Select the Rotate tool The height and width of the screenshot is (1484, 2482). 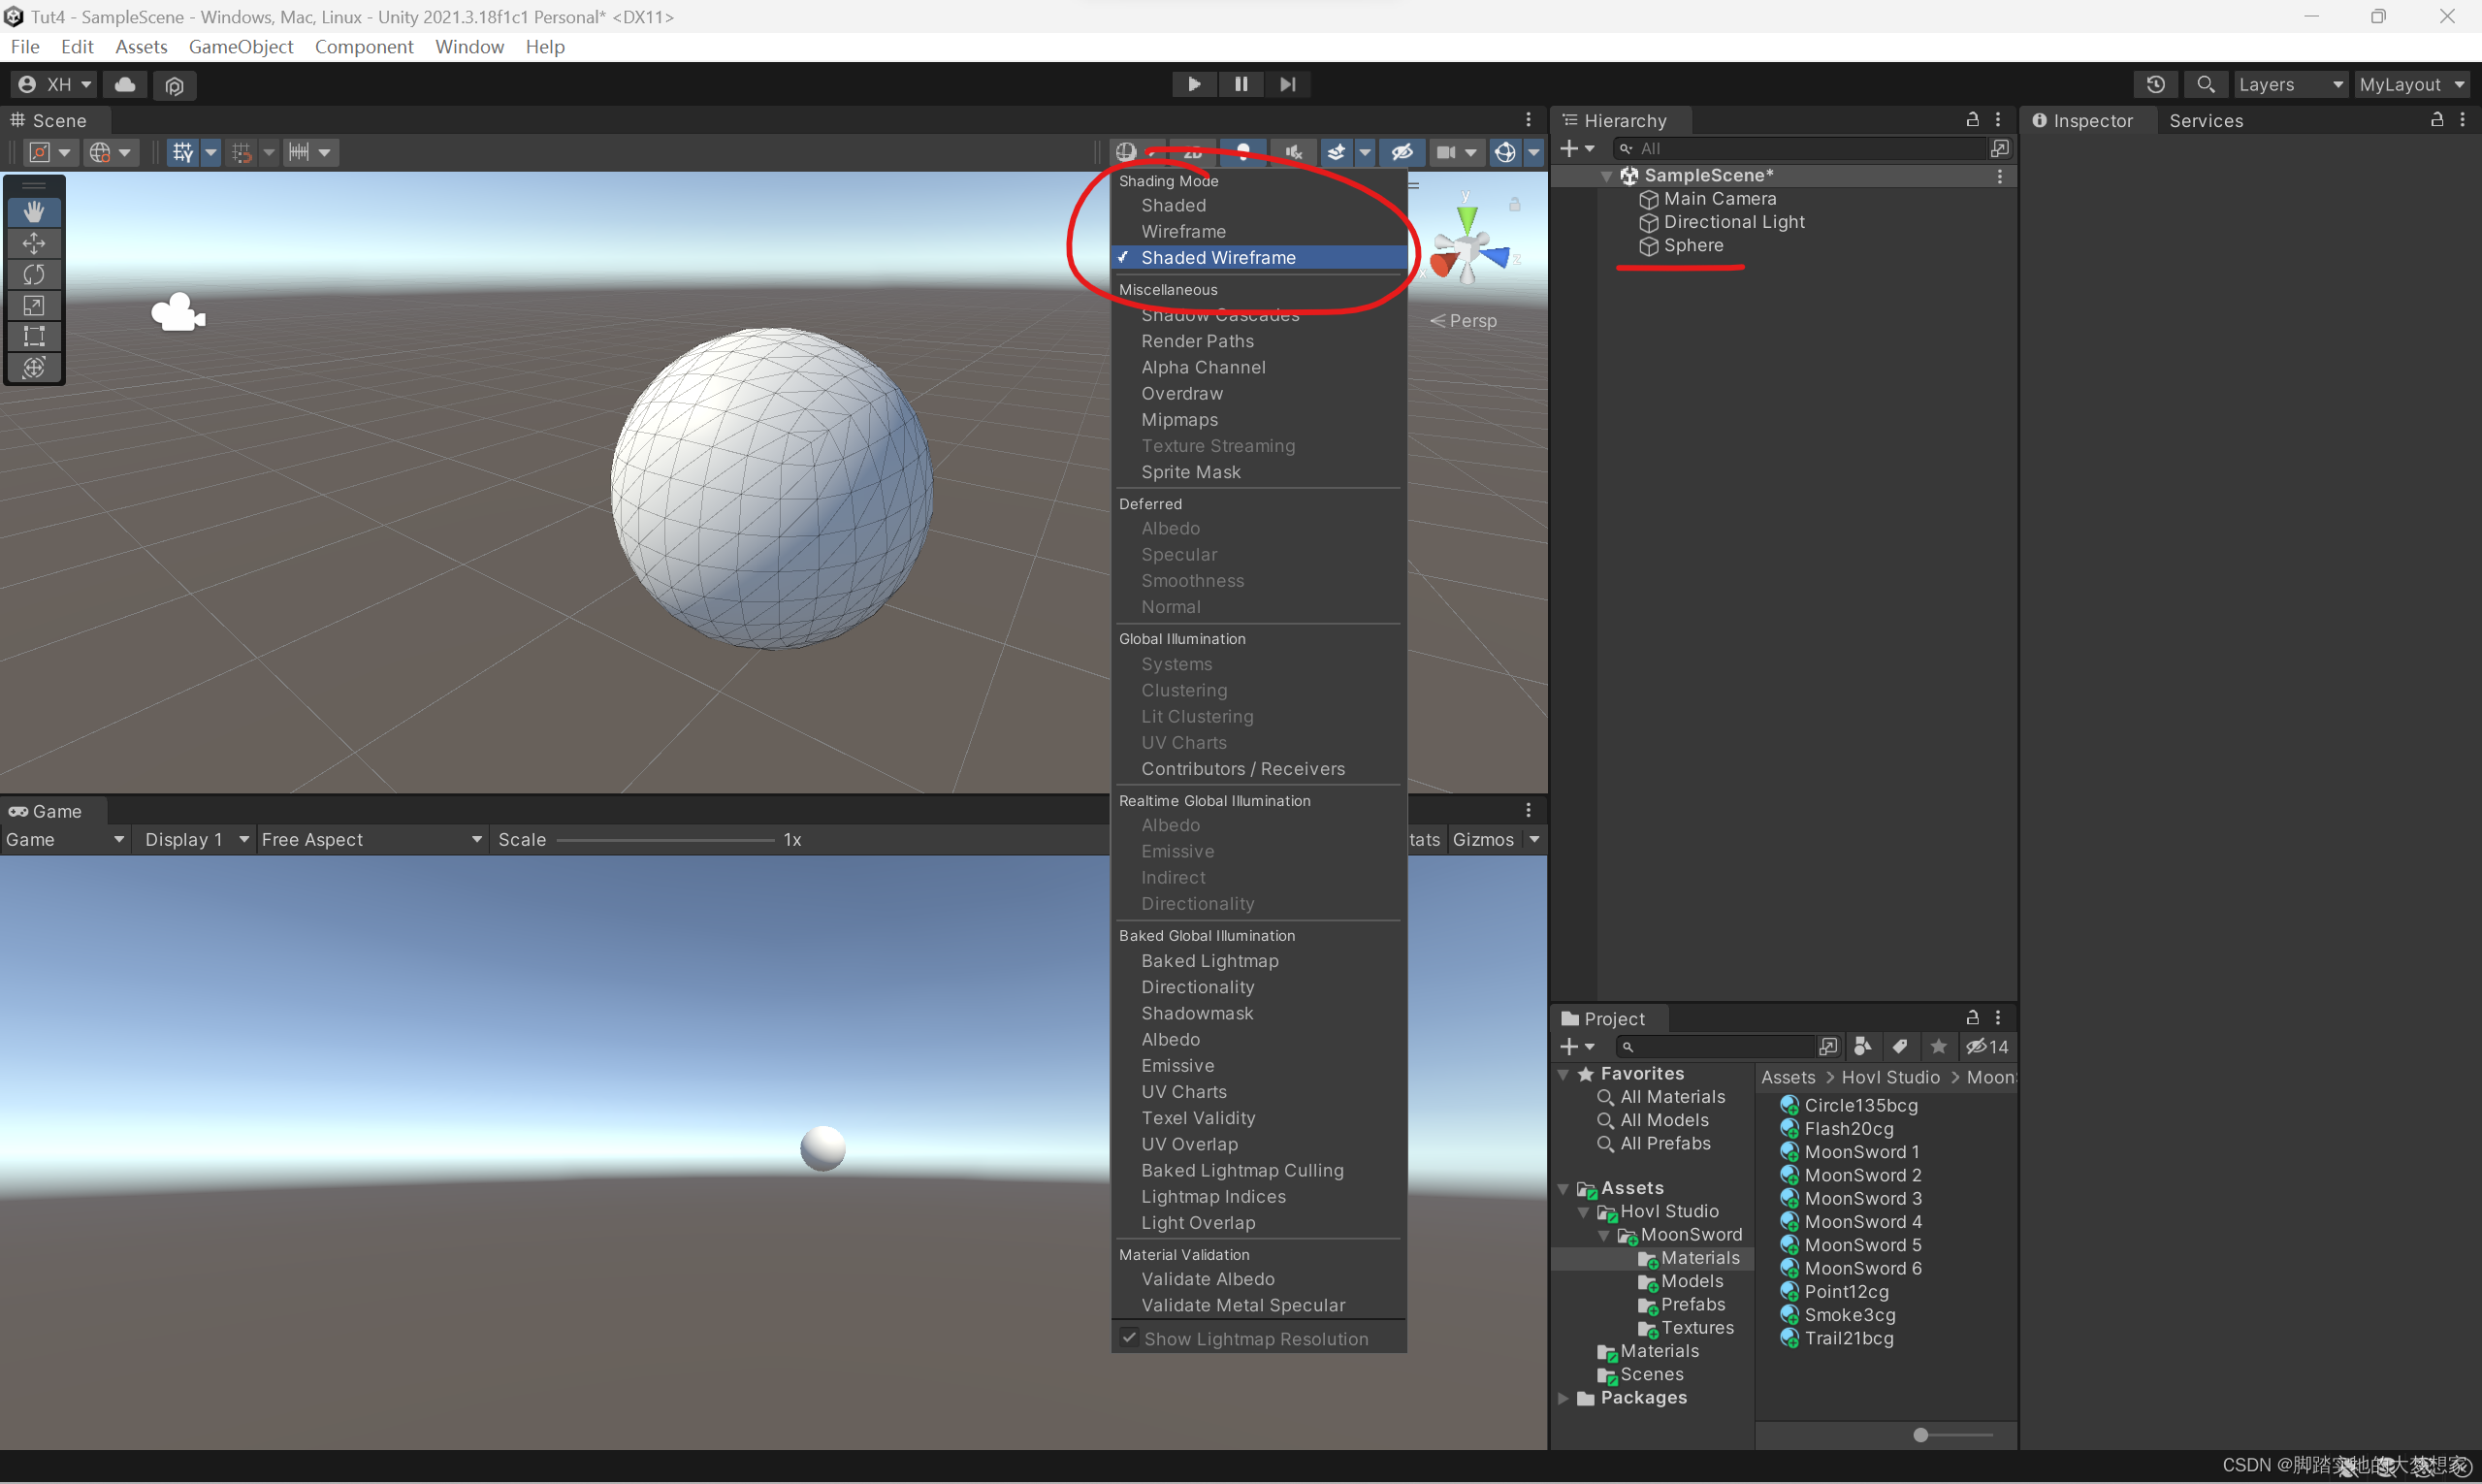[x=34, y=274]
